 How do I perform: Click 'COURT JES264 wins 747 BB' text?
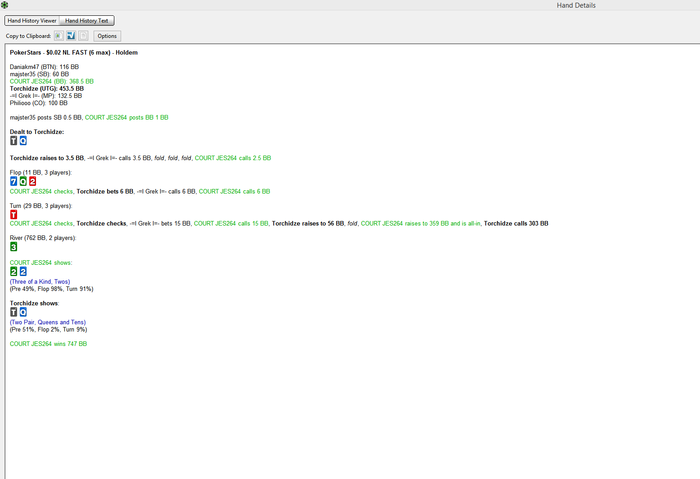[x=49, y=344]
